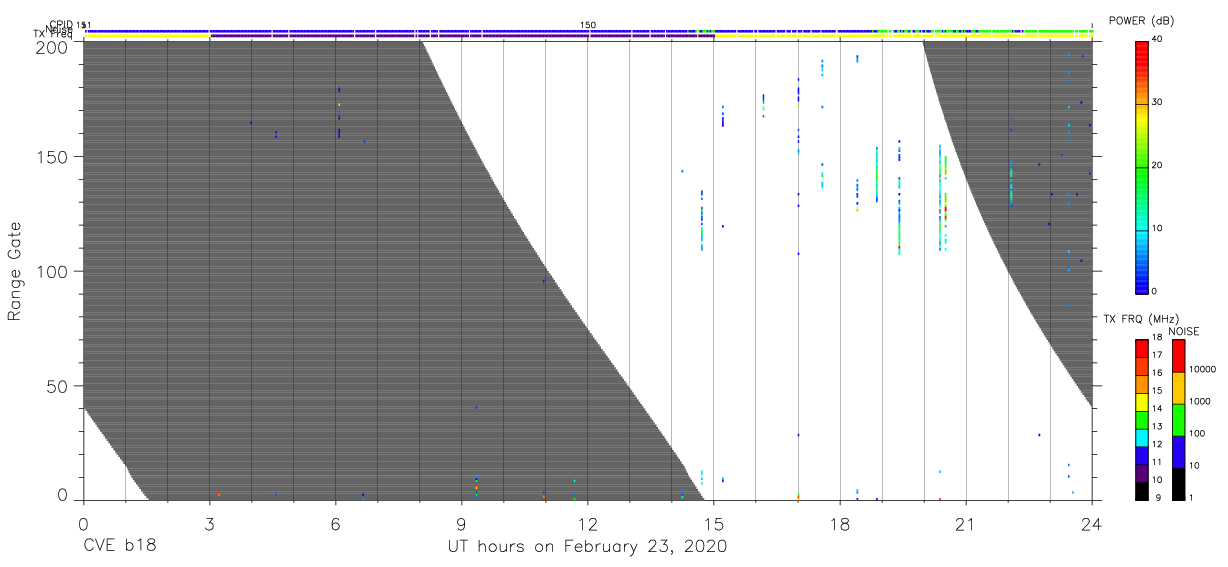Click the purple 10-11 MHz frequency swatch
The image size is (1228, 567).
click(x=1142, y=473)
